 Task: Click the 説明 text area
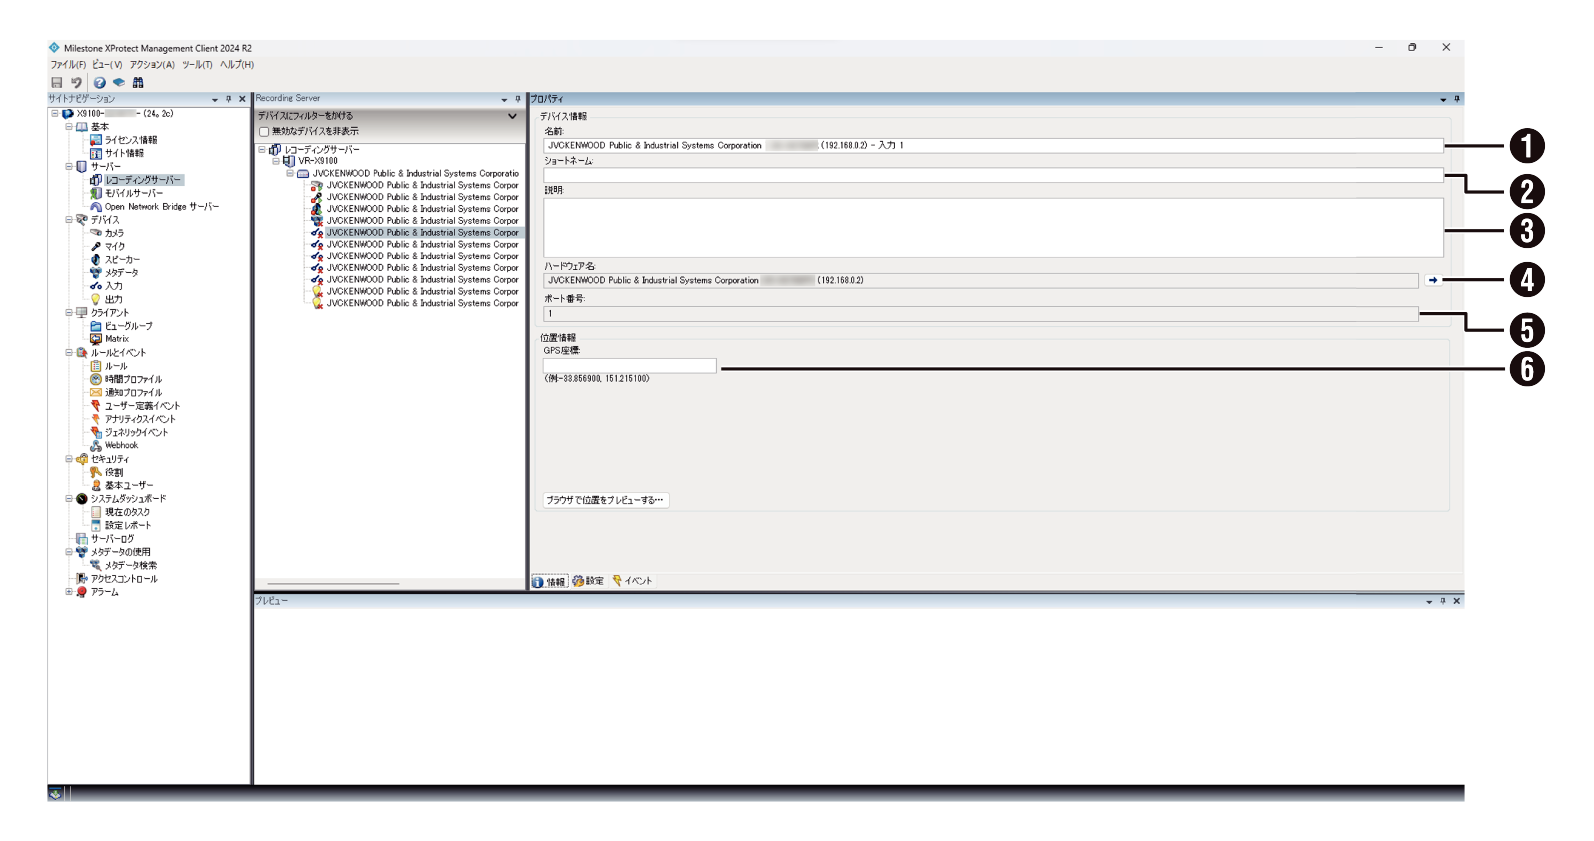click(x=993, y=227)
